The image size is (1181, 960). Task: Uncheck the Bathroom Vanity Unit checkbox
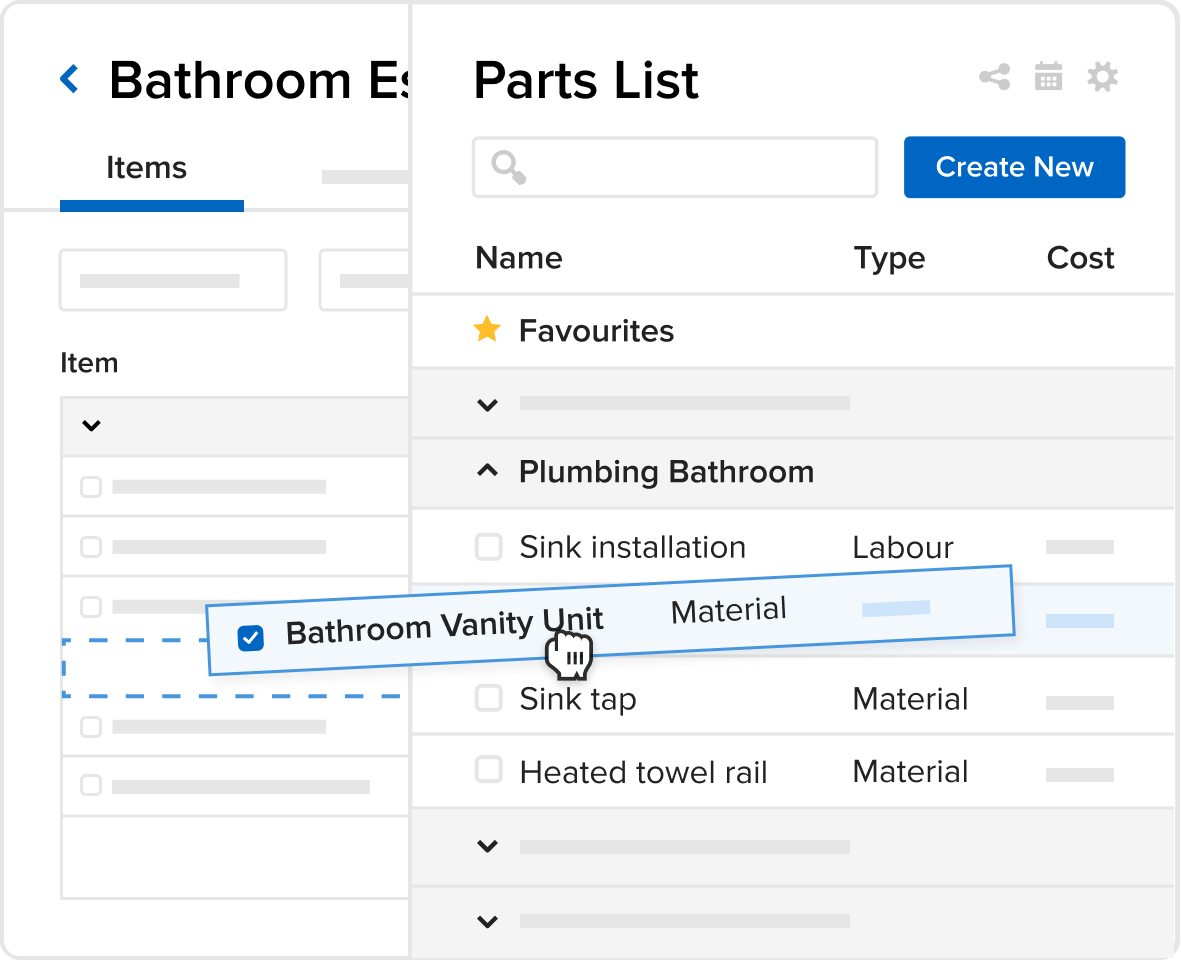click(x=250, y=637)
